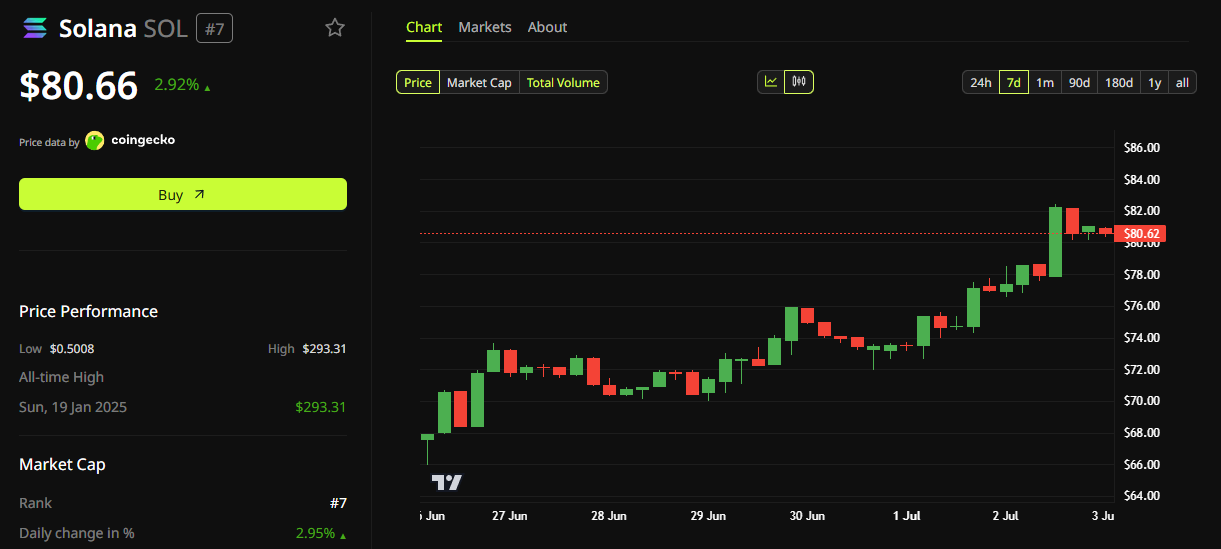The width and height of the screenshot is (1221, 549).
Task: Click the 2.92% price change text
Action: [176, 85]
